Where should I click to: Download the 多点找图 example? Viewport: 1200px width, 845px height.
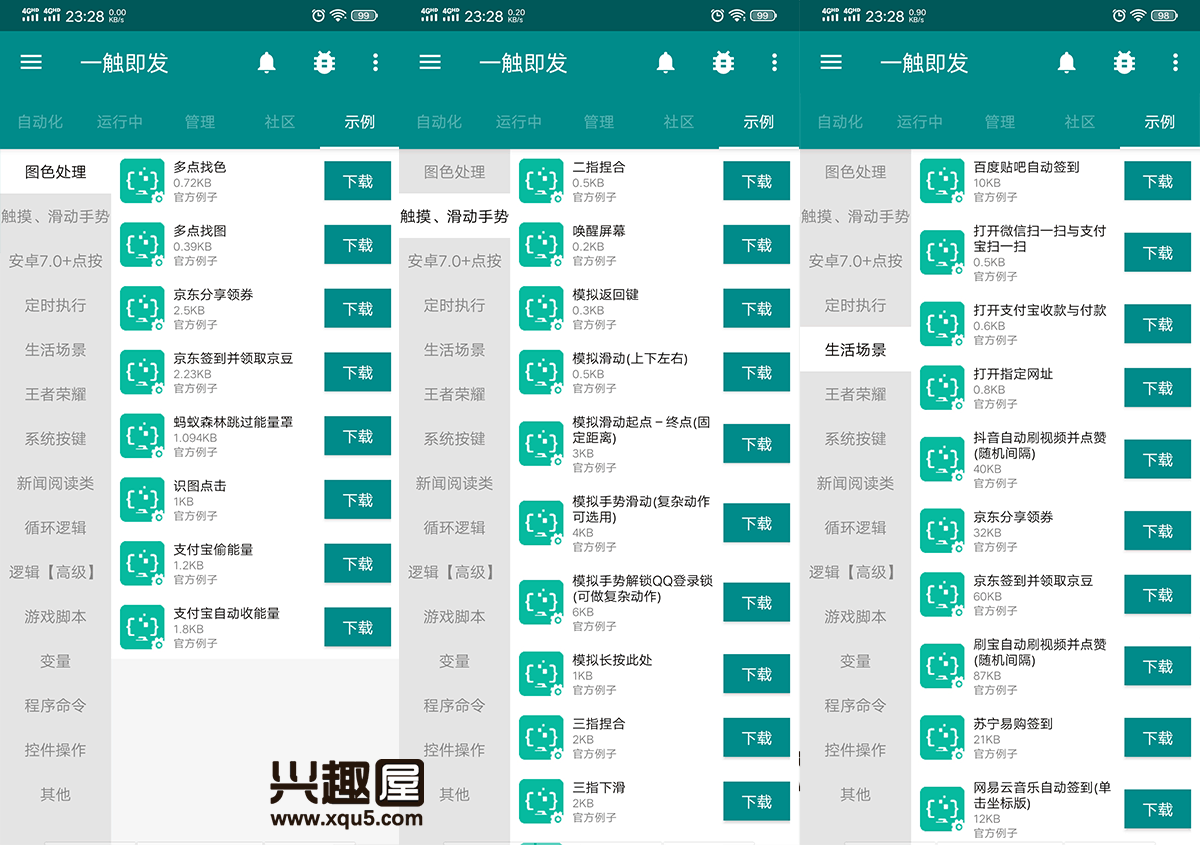point(358,245)
